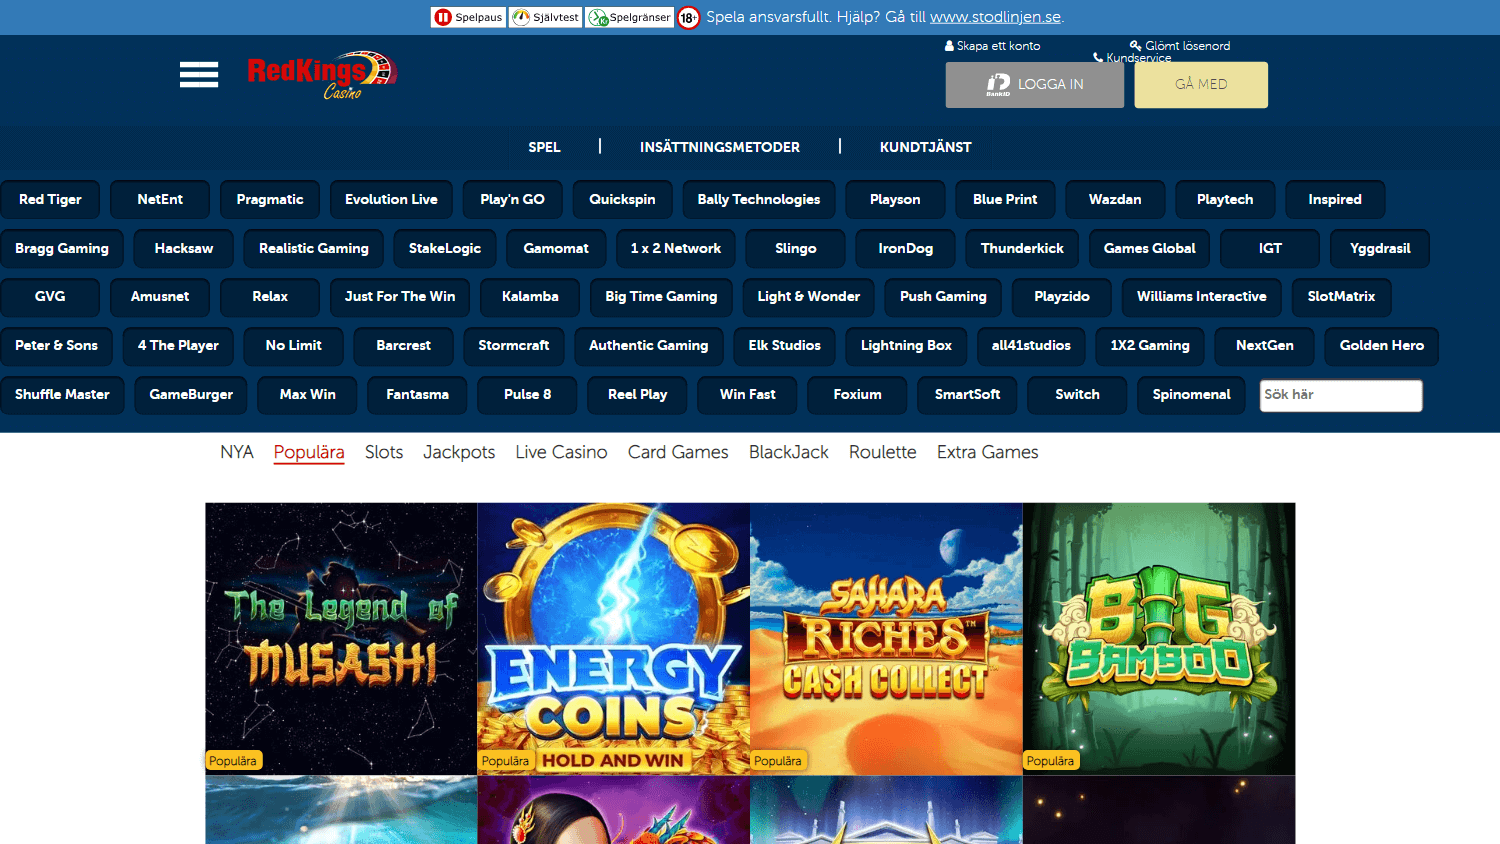Open Sahara Riches Cash Collect thumbnail
Screen dimensions: 1500x844
pos(886,639)
